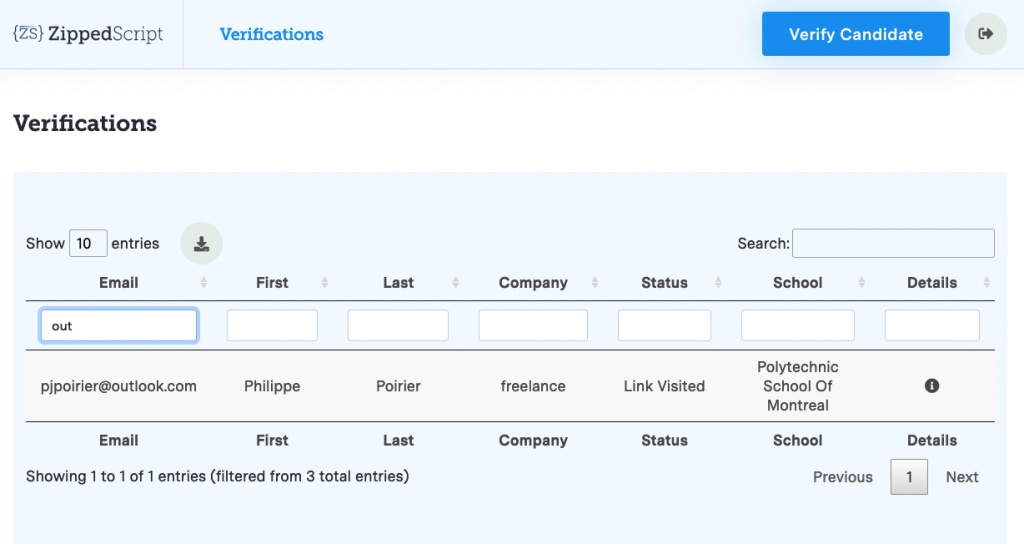Sort by Company column header
The width and height of the screenshot is (1024, 544).
click(x=533, y=283)
